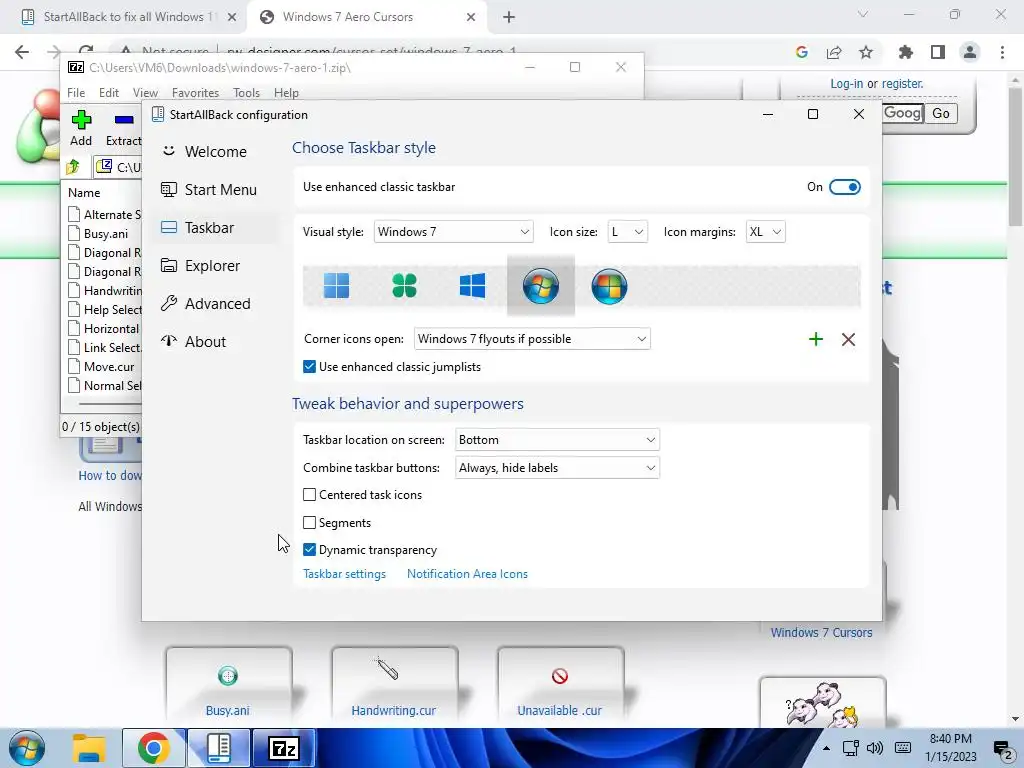Enable Centered task icons checkbox

pyautogui.click(x=310, y=495)
